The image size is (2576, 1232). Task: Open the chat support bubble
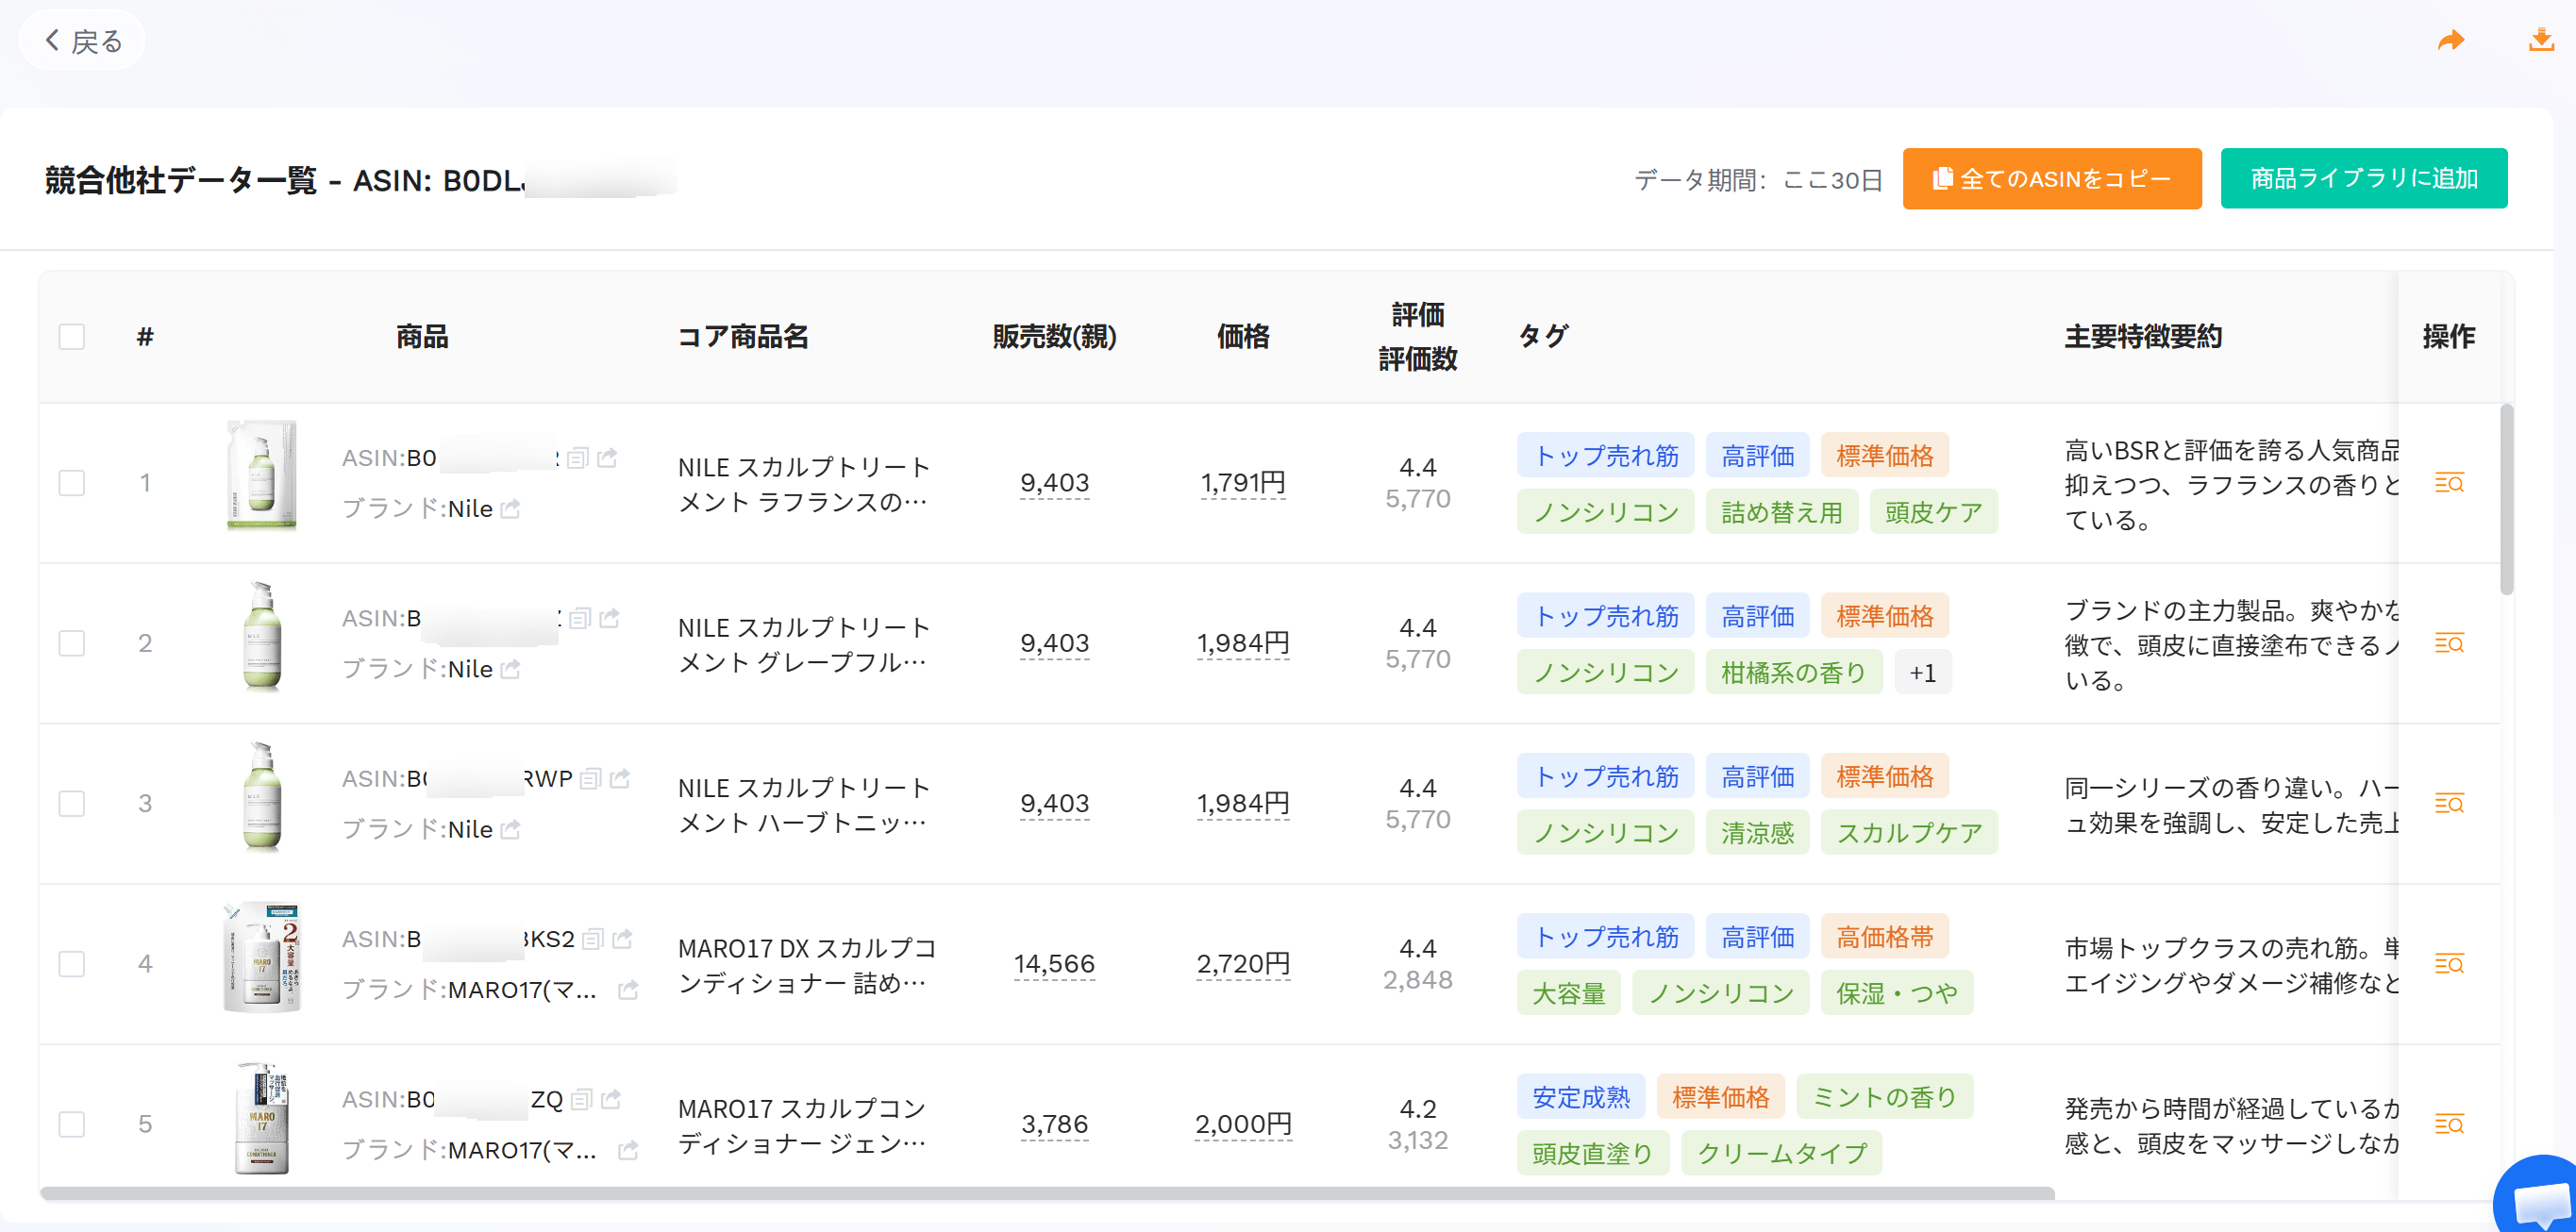2538,1197
